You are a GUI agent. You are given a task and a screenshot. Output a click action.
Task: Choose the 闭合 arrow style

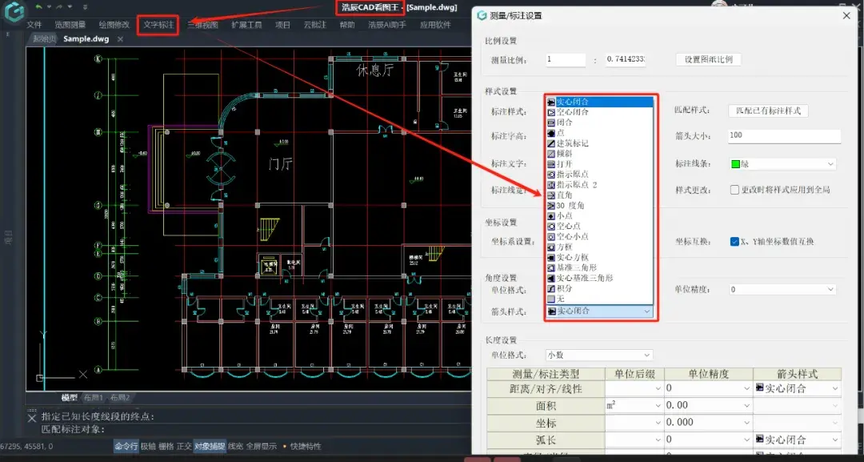600,122
